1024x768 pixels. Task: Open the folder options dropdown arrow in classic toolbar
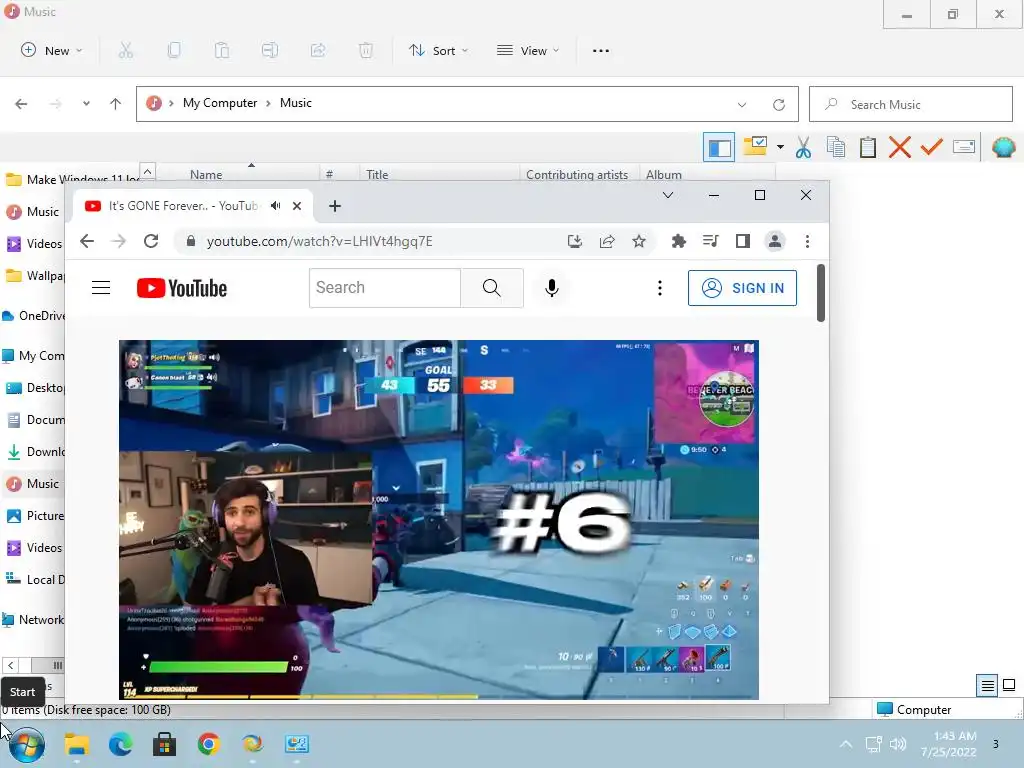click(x=780, y=148)
